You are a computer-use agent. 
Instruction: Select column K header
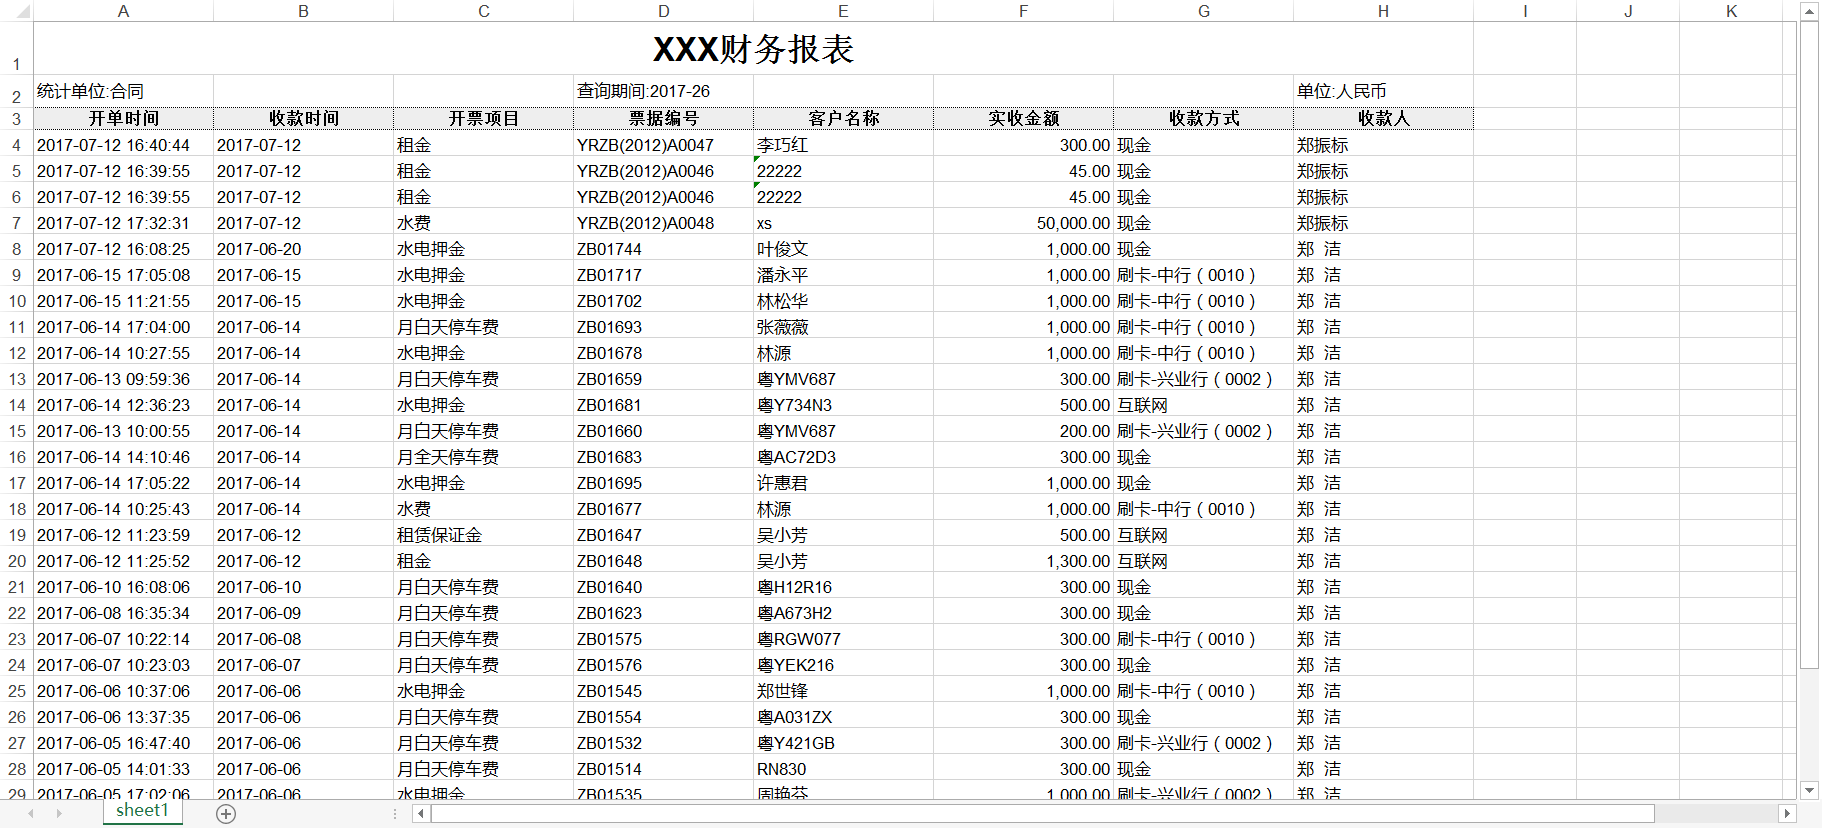pyautogui.click(x=1731, y=11)
